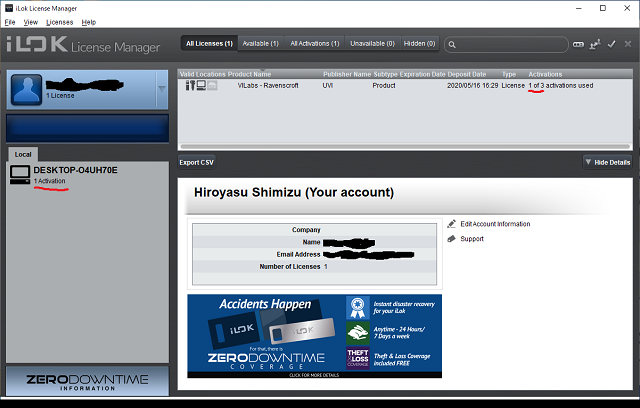Click the UVI publisher cell

click(328, 85)
